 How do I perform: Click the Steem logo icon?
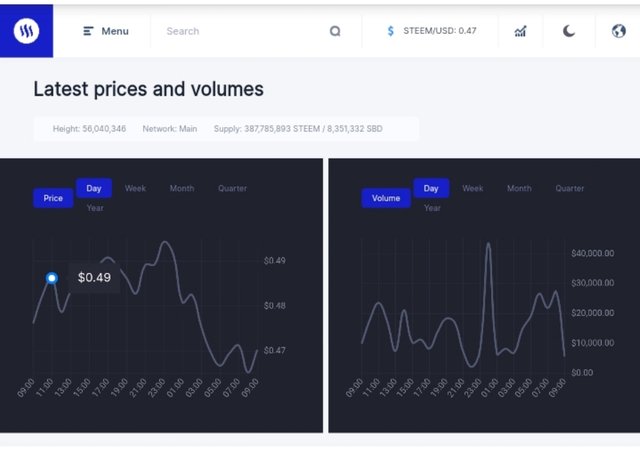(26, 31)
